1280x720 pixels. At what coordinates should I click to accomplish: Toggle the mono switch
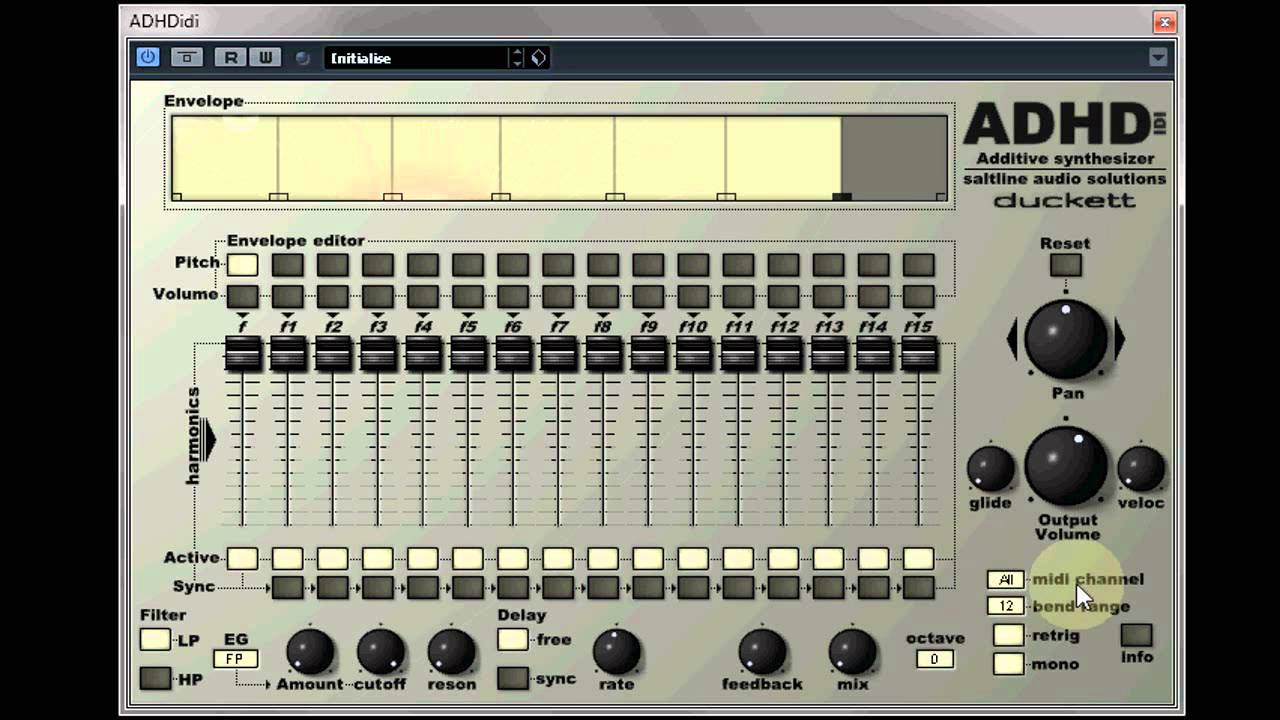[1008, 663]
